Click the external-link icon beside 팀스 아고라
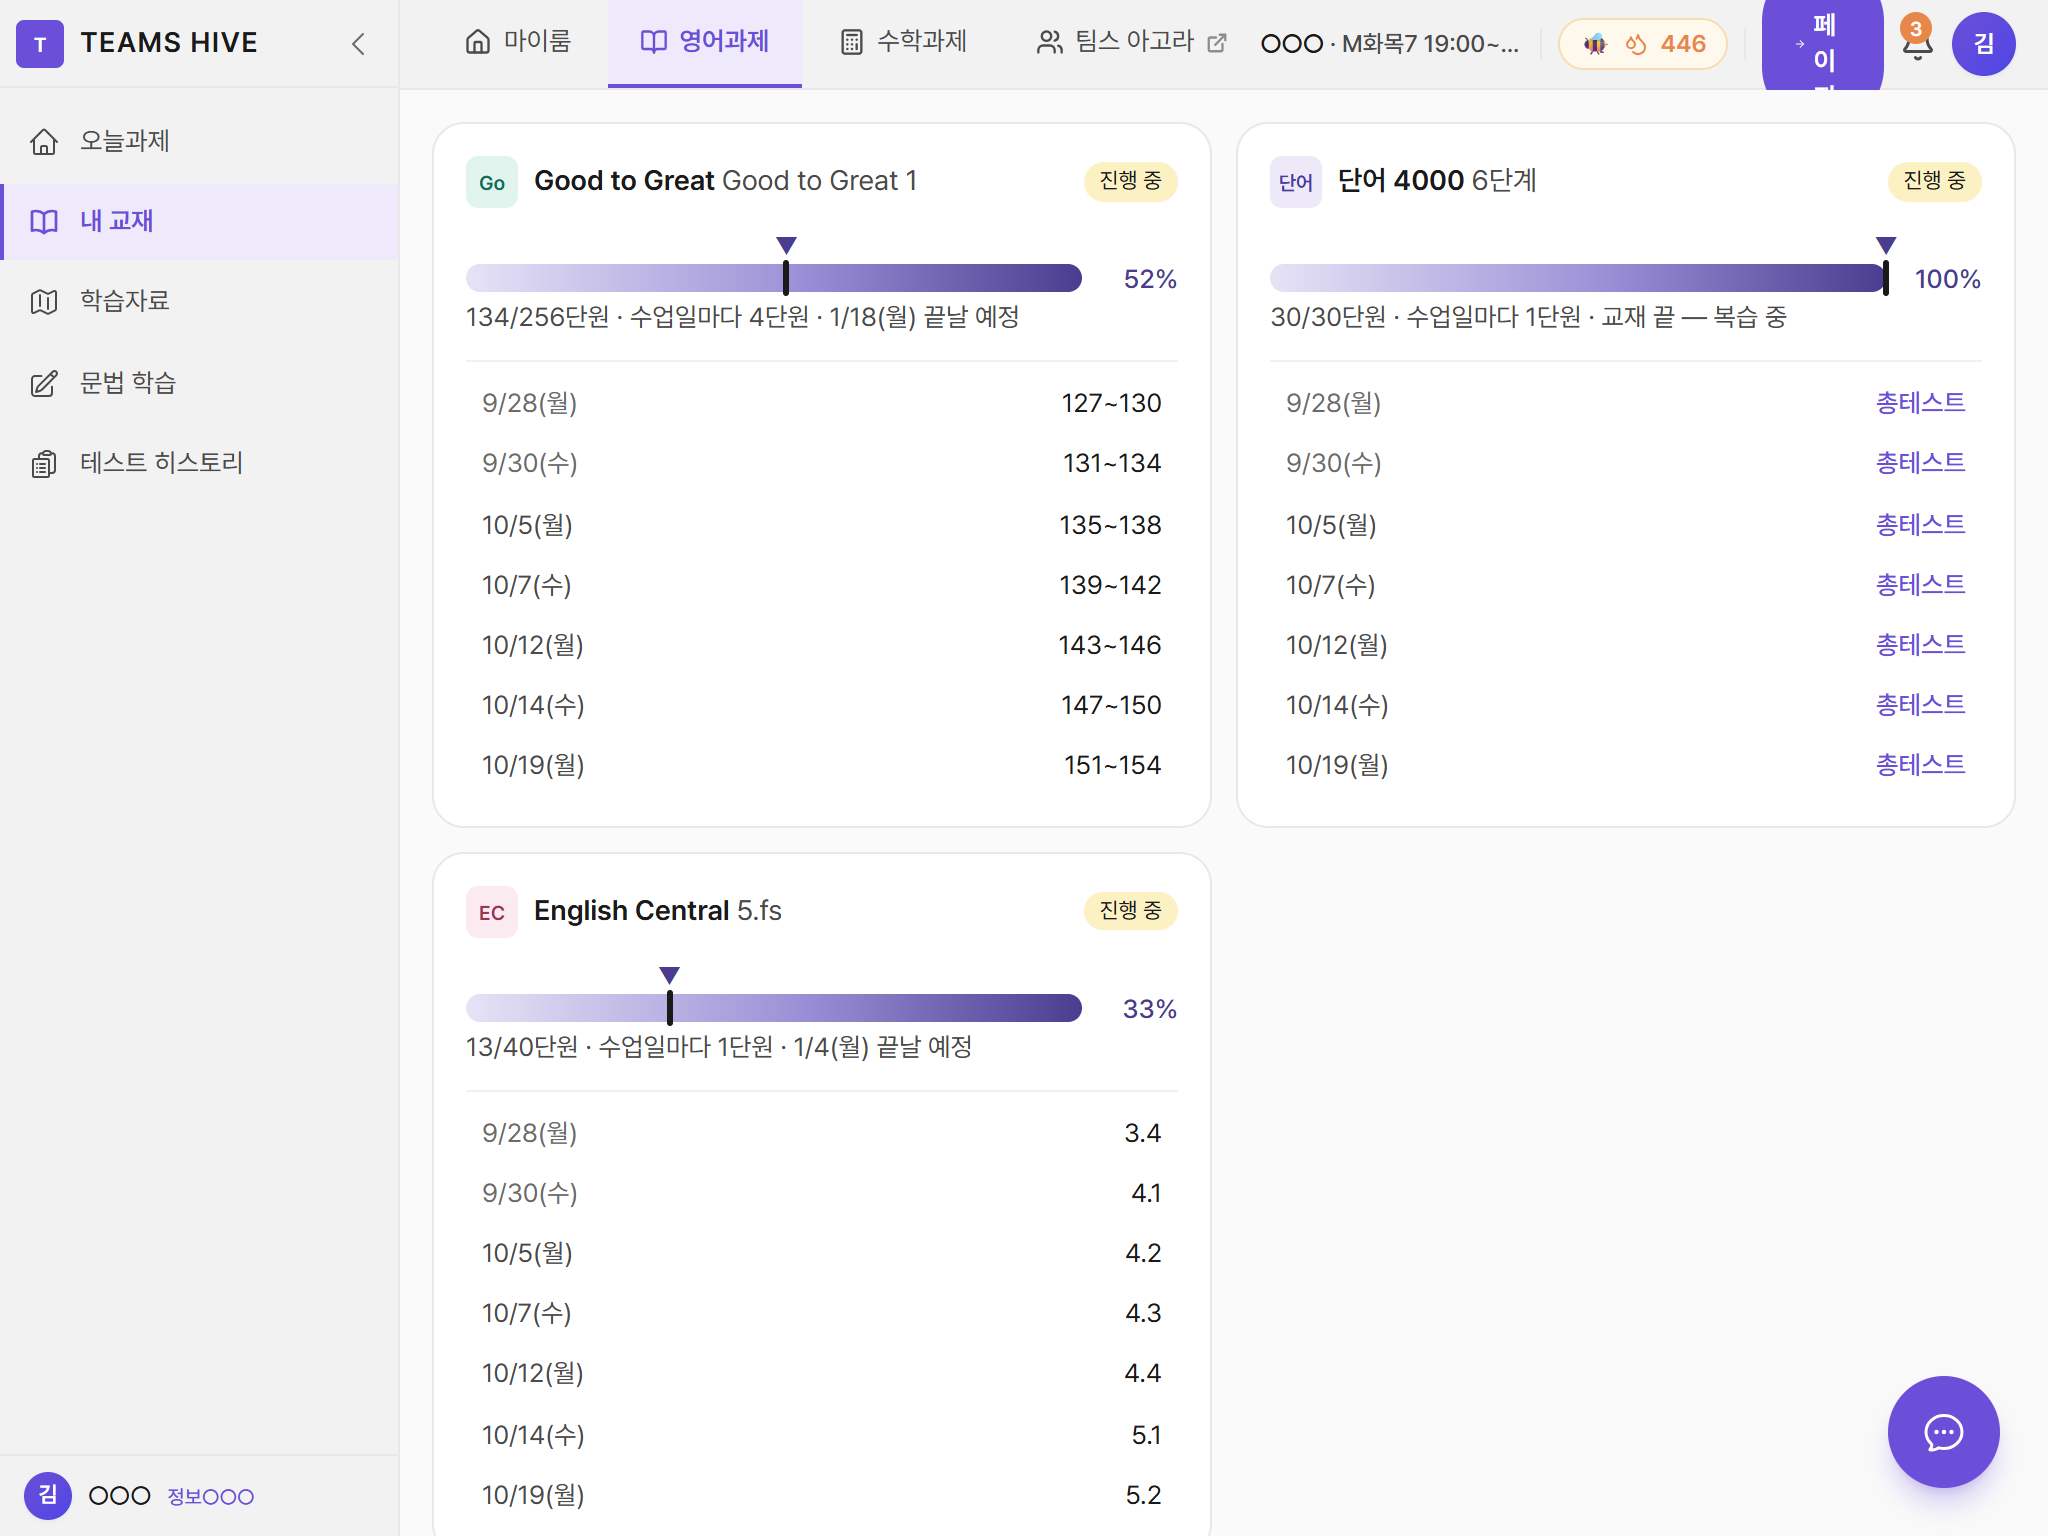The image size is (2048, 1536). click(x=1217, y=43)
